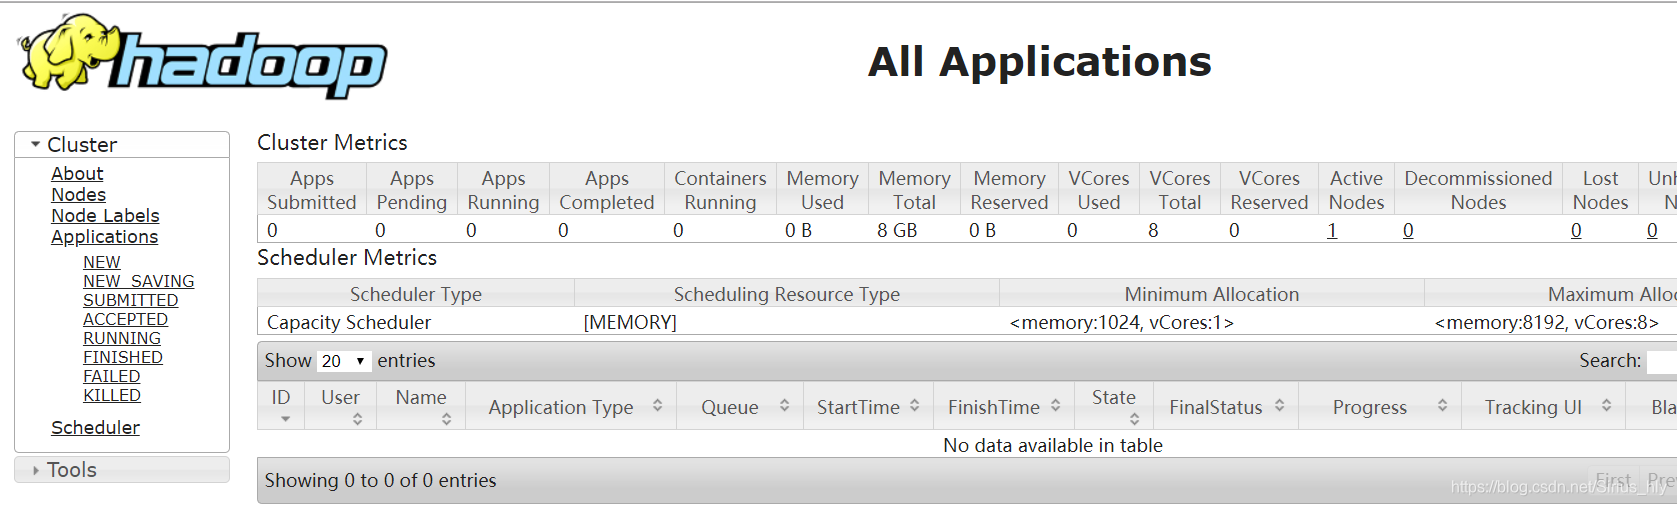The image size is (1677, 506).
Task: Click the Cluster Metrics heading
Action: 332,143
